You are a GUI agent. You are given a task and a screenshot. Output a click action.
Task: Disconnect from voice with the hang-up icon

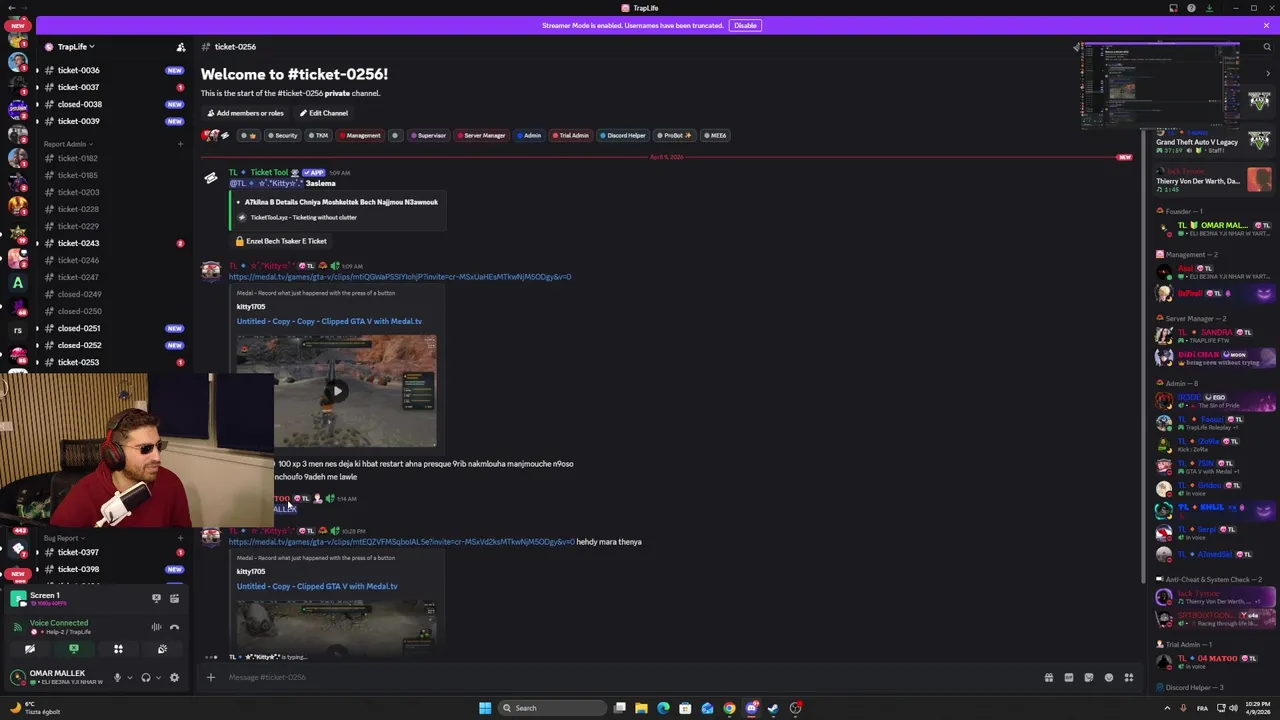[x=174, y=627]
